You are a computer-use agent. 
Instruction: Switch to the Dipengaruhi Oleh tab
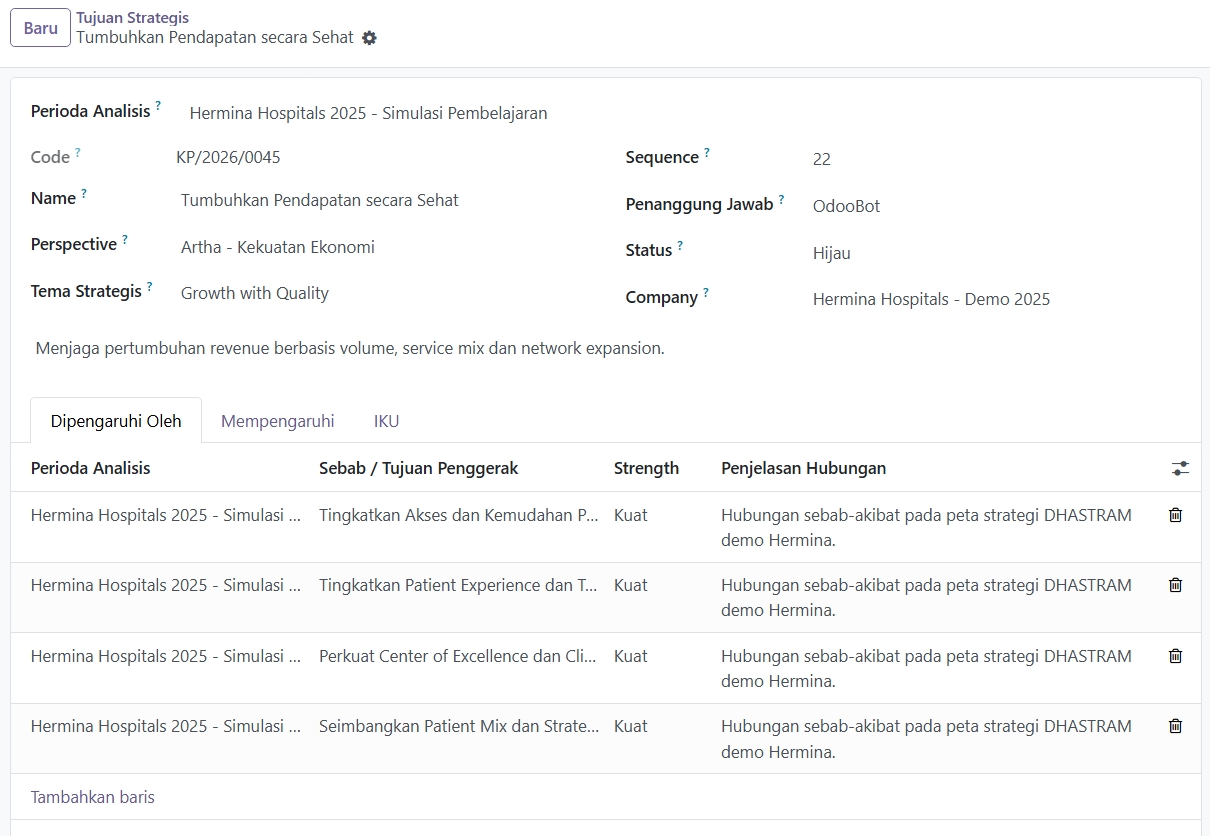[116, 421]
